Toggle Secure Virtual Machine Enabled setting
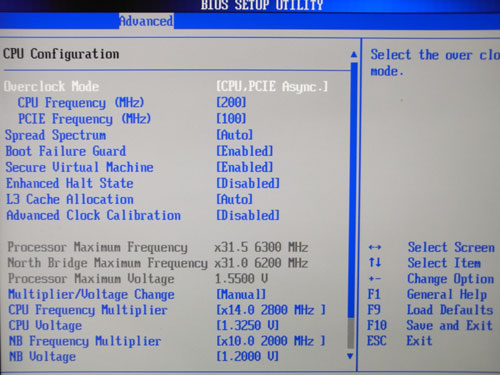 [x=245, y=167]
